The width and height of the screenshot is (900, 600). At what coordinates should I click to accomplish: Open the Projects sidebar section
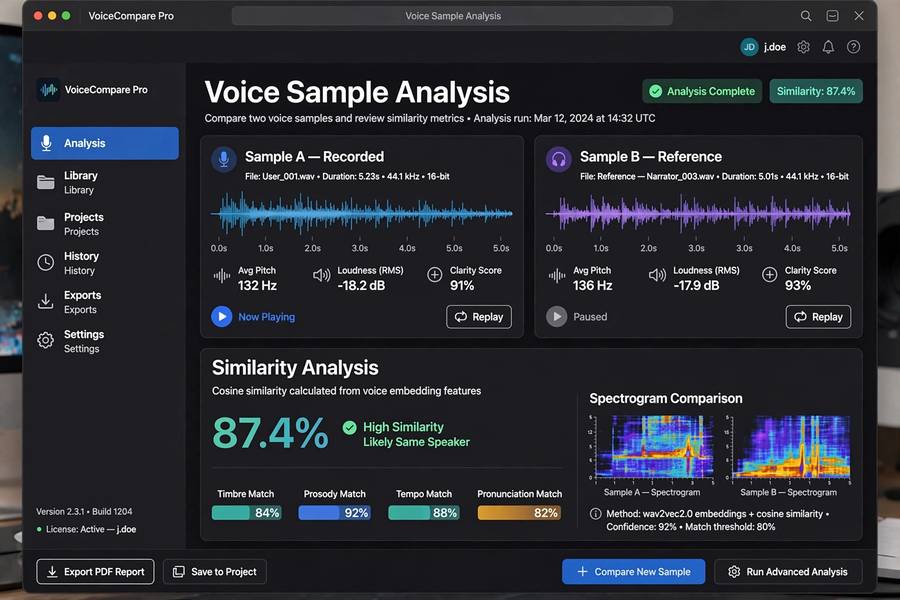105,224
